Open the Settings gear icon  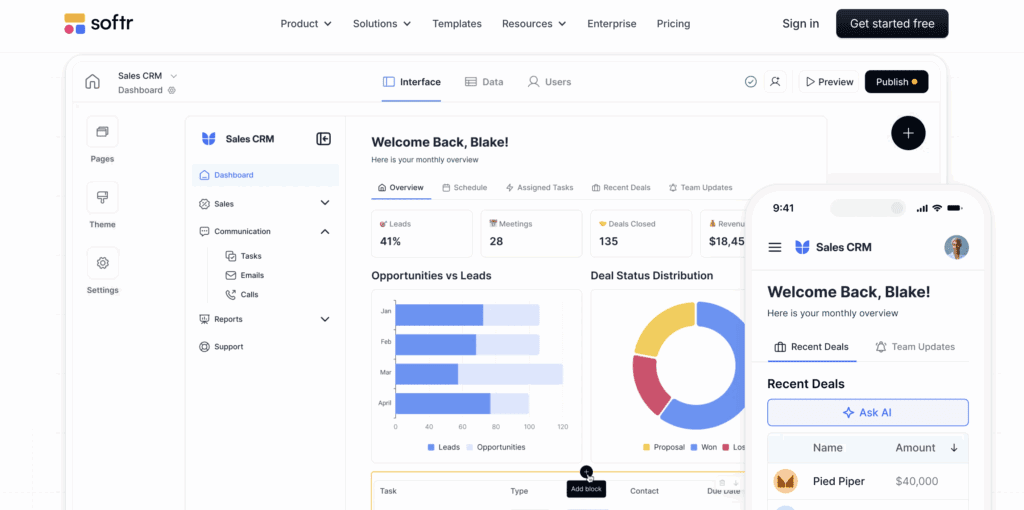tap(102, 263)
